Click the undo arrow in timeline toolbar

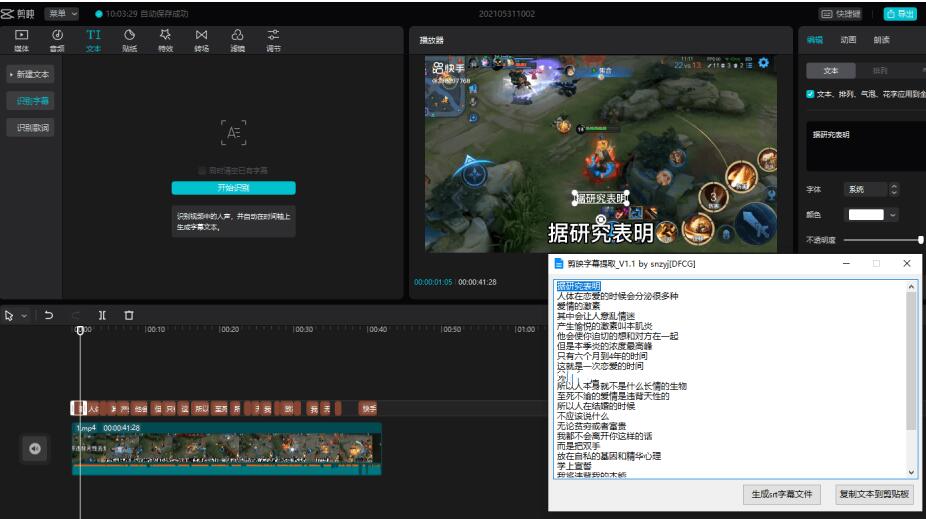48,315
